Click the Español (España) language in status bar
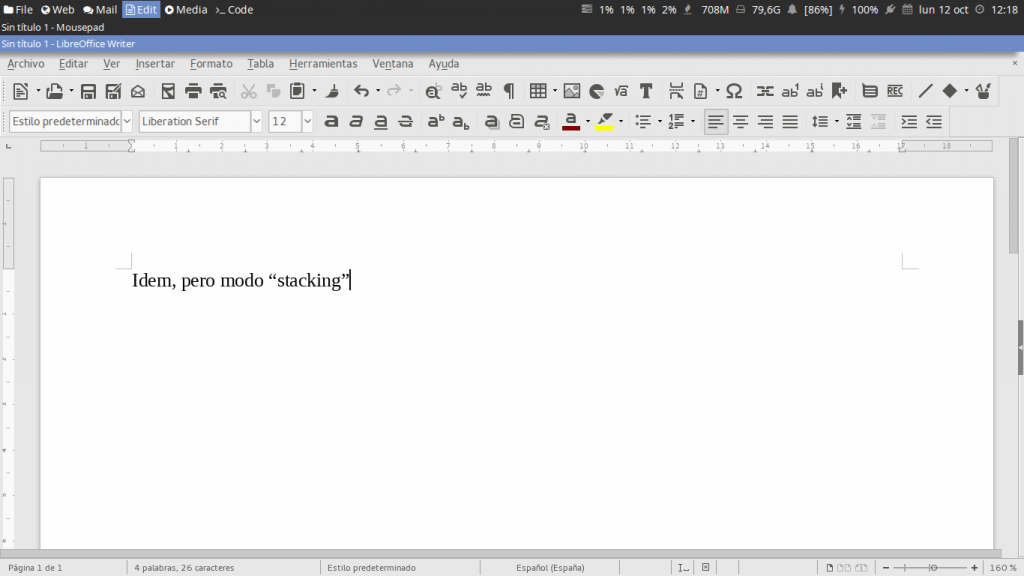The image size is (1024, 576). coord(549,568)
